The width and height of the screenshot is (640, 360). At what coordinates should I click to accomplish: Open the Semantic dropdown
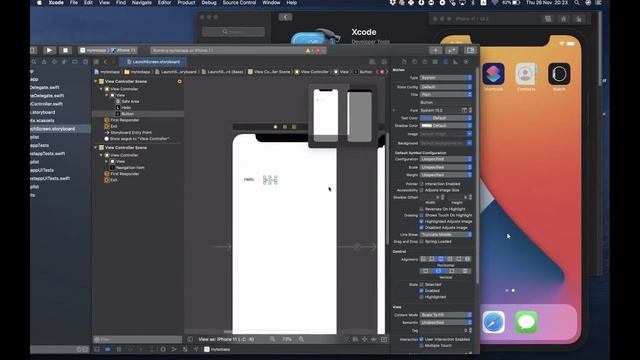[446, 322]
